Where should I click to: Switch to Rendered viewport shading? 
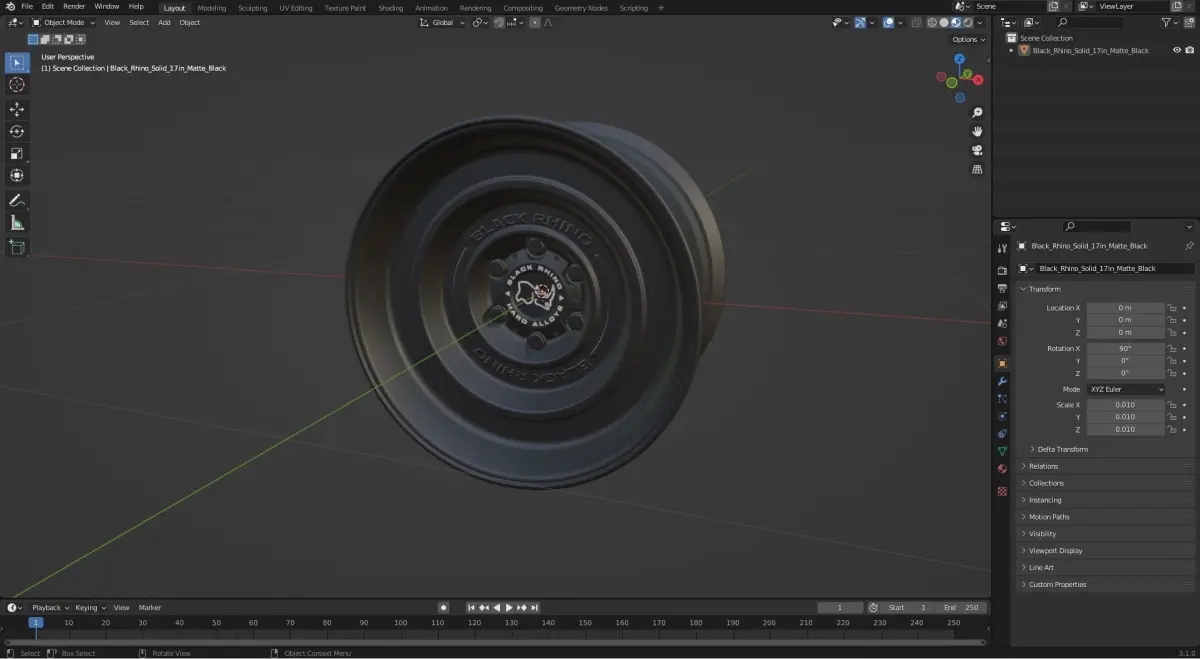pyautogui.click(x=967, y=22)
